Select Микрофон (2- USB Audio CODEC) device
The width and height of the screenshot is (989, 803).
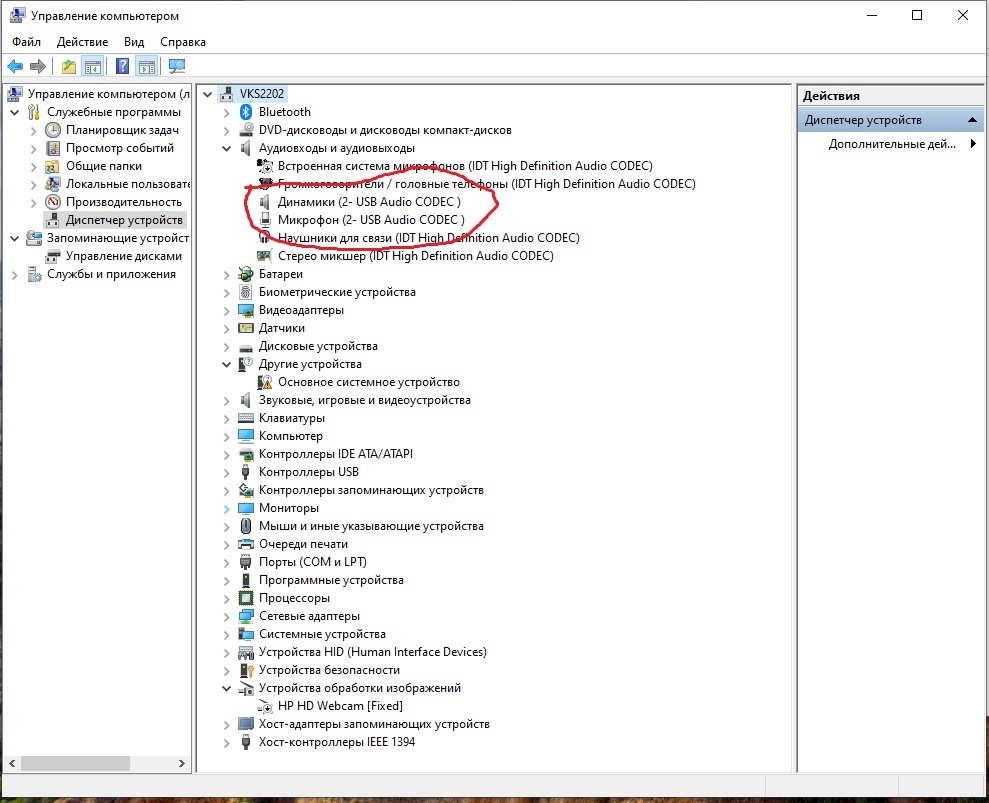click(370, 220)
